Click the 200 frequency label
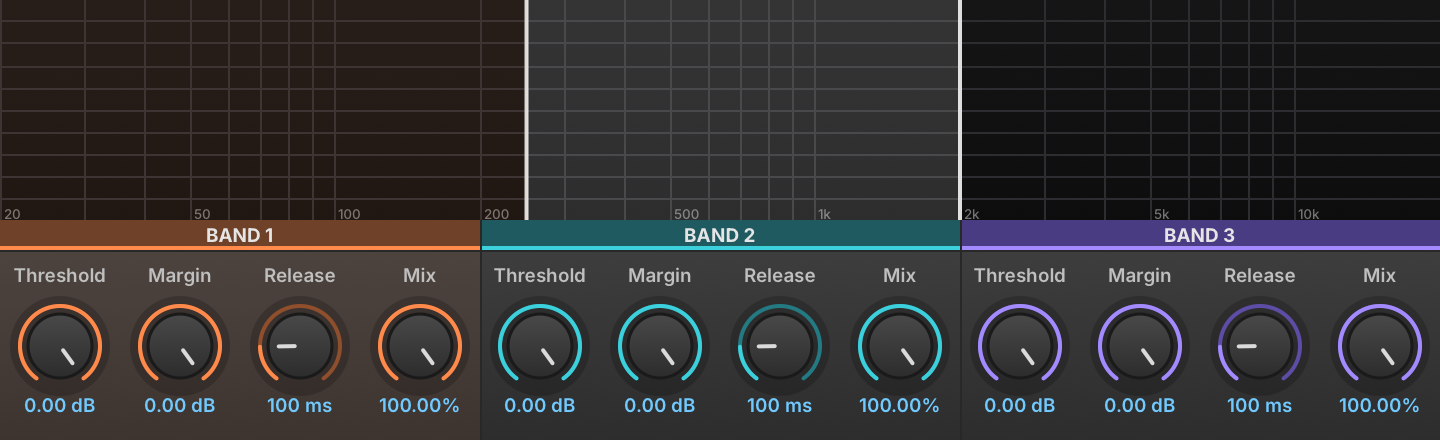1440x440 pixels. (496, 214)
